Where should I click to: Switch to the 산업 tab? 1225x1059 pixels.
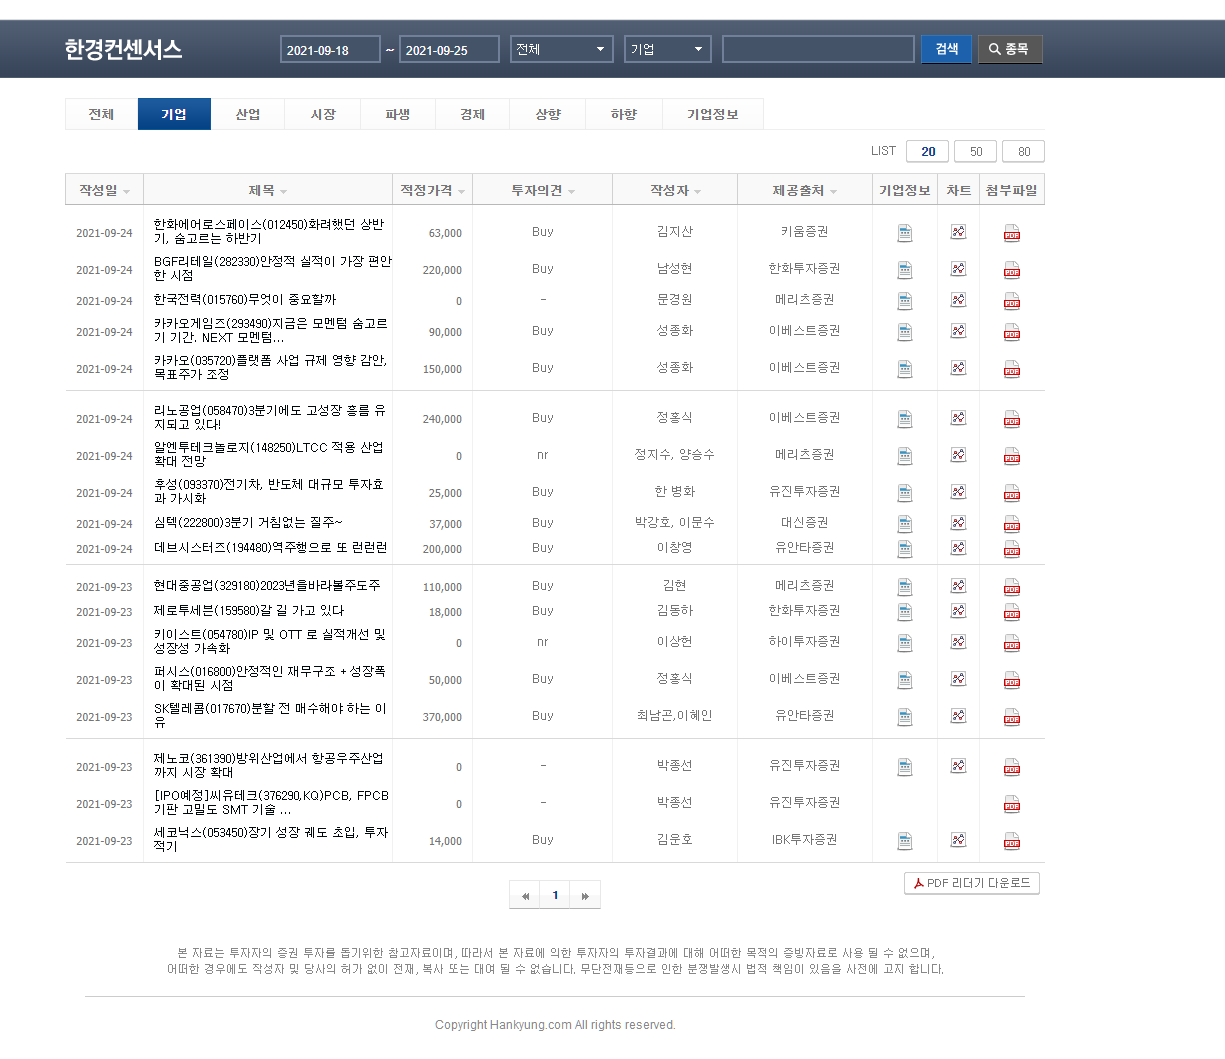click(248, 114)
